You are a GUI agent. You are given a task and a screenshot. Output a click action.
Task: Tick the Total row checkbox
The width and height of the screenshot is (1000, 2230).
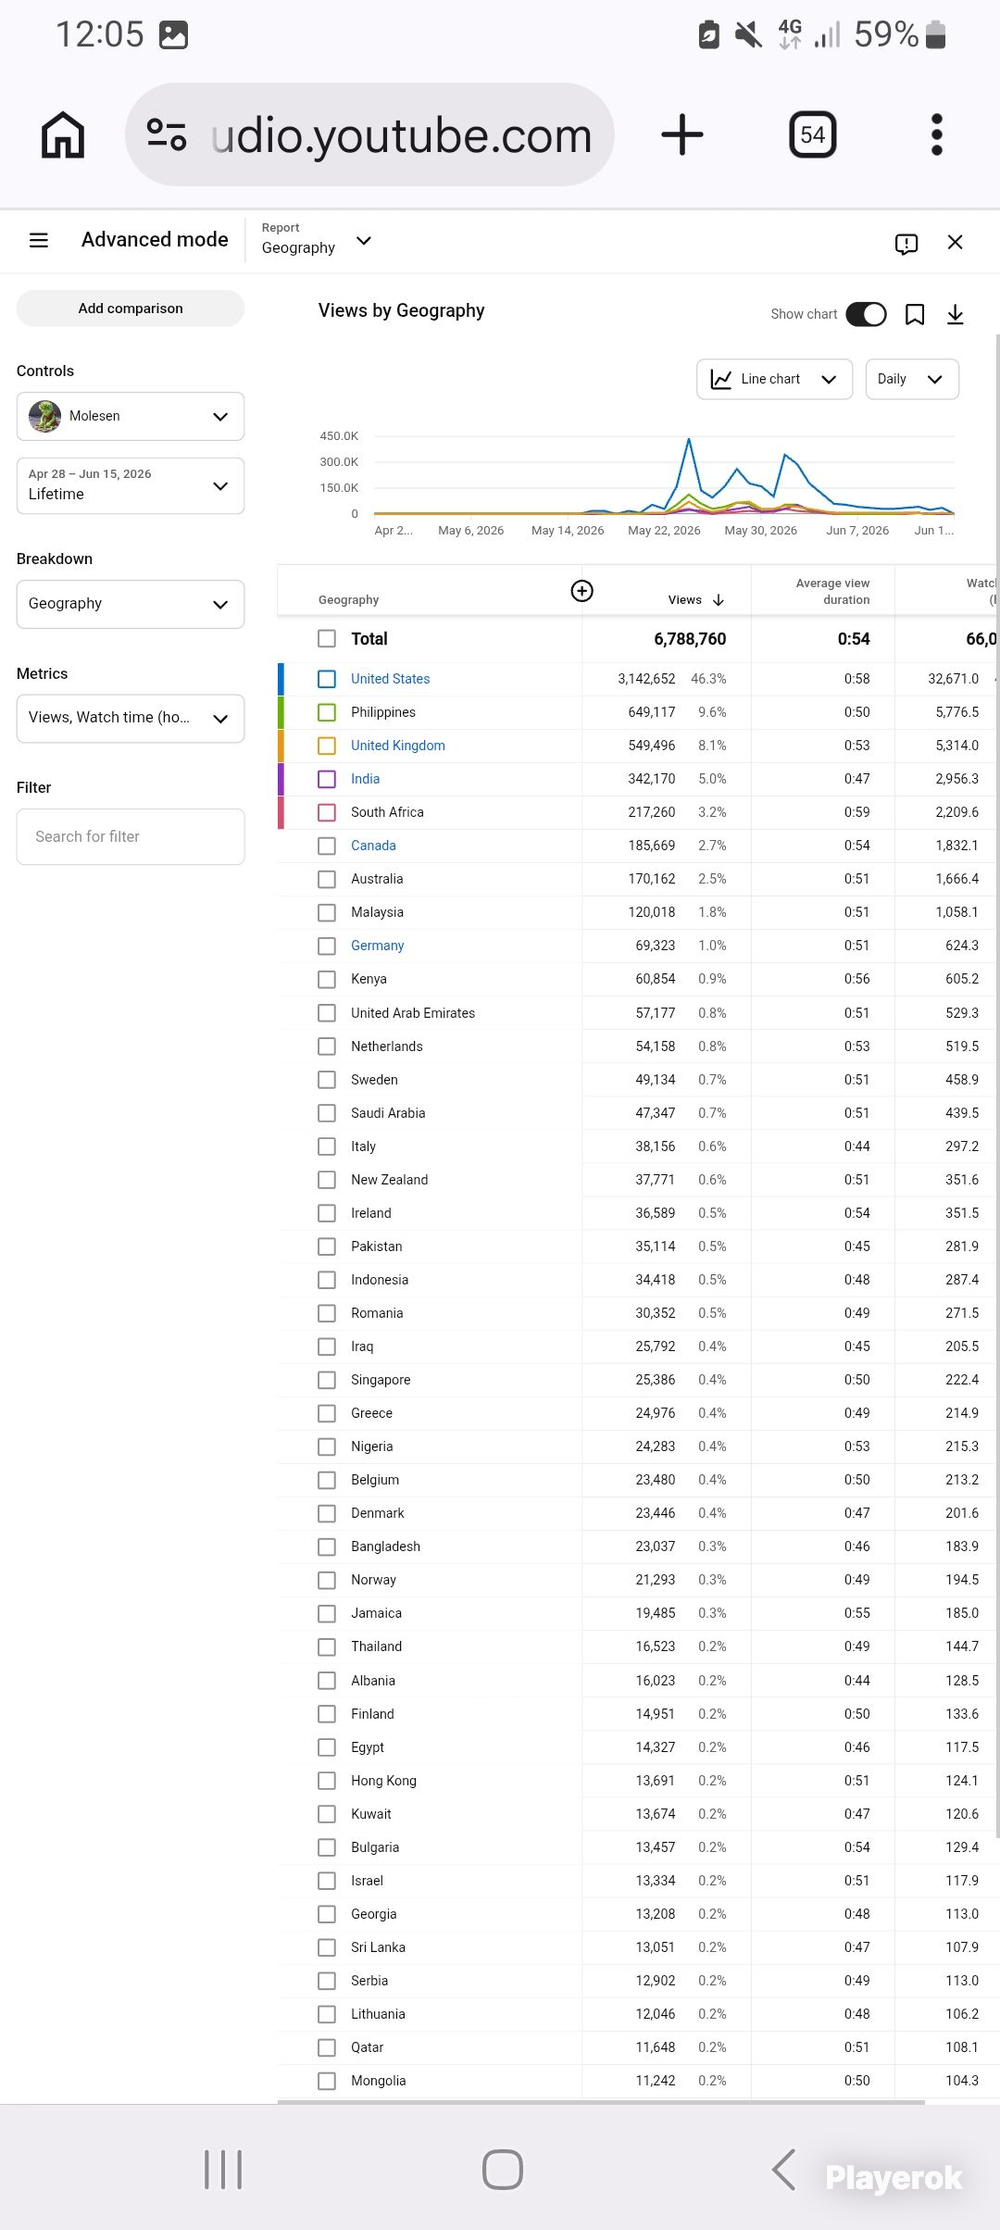327,638
